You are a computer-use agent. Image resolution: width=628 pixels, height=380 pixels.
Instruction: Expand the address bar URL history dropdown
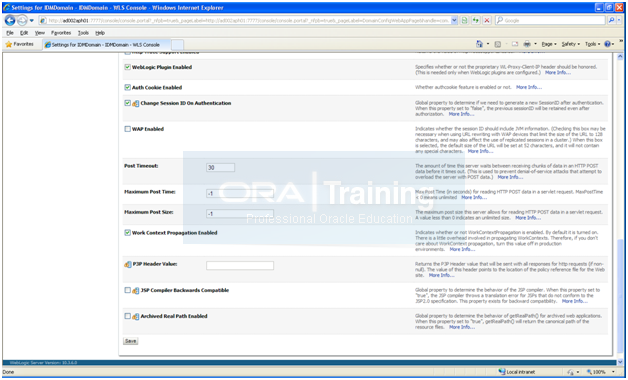454,20
